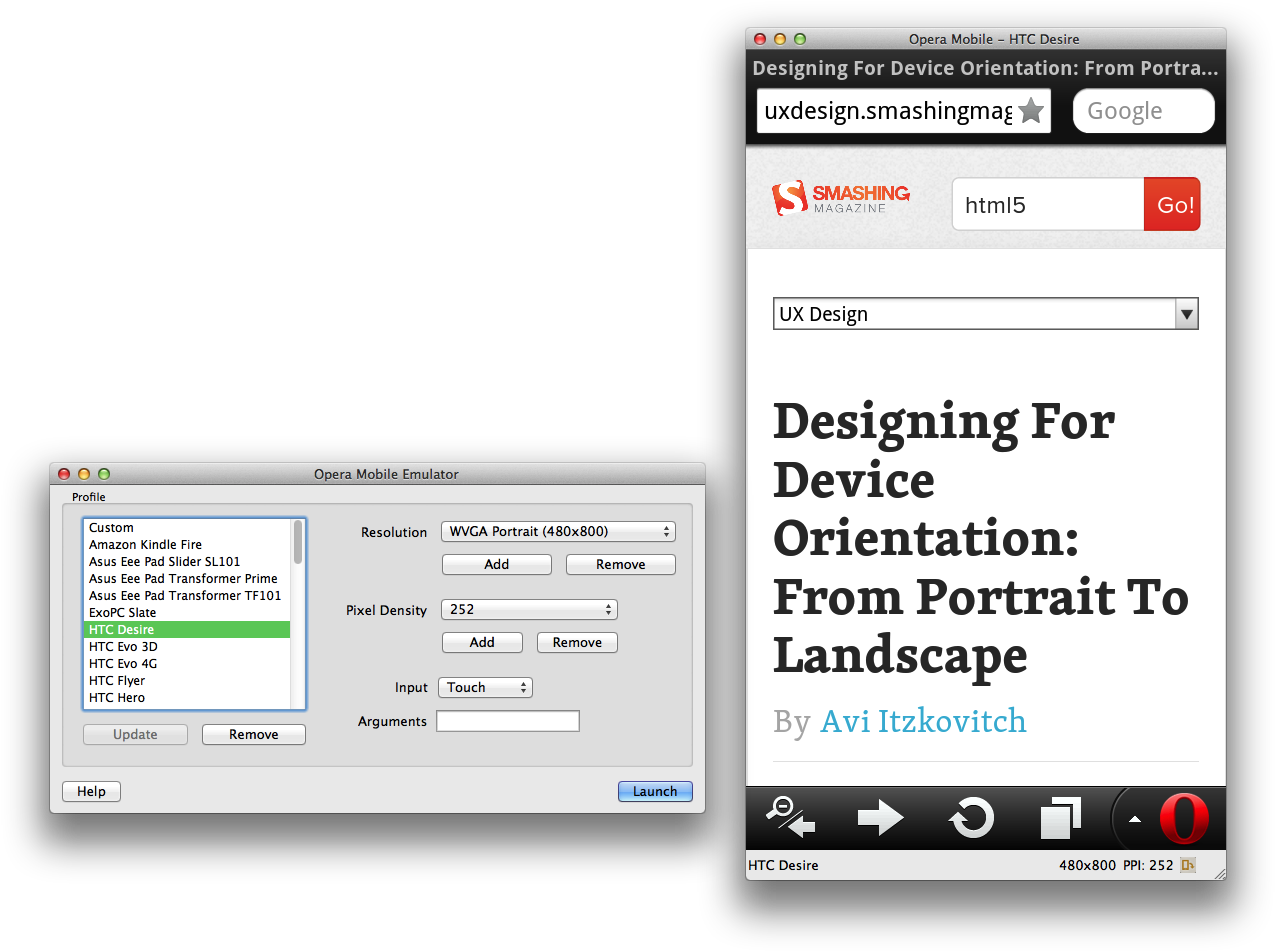The image size is (1275, 951).
Task: Click Add button under Resolution
Action: coord(497,565)
